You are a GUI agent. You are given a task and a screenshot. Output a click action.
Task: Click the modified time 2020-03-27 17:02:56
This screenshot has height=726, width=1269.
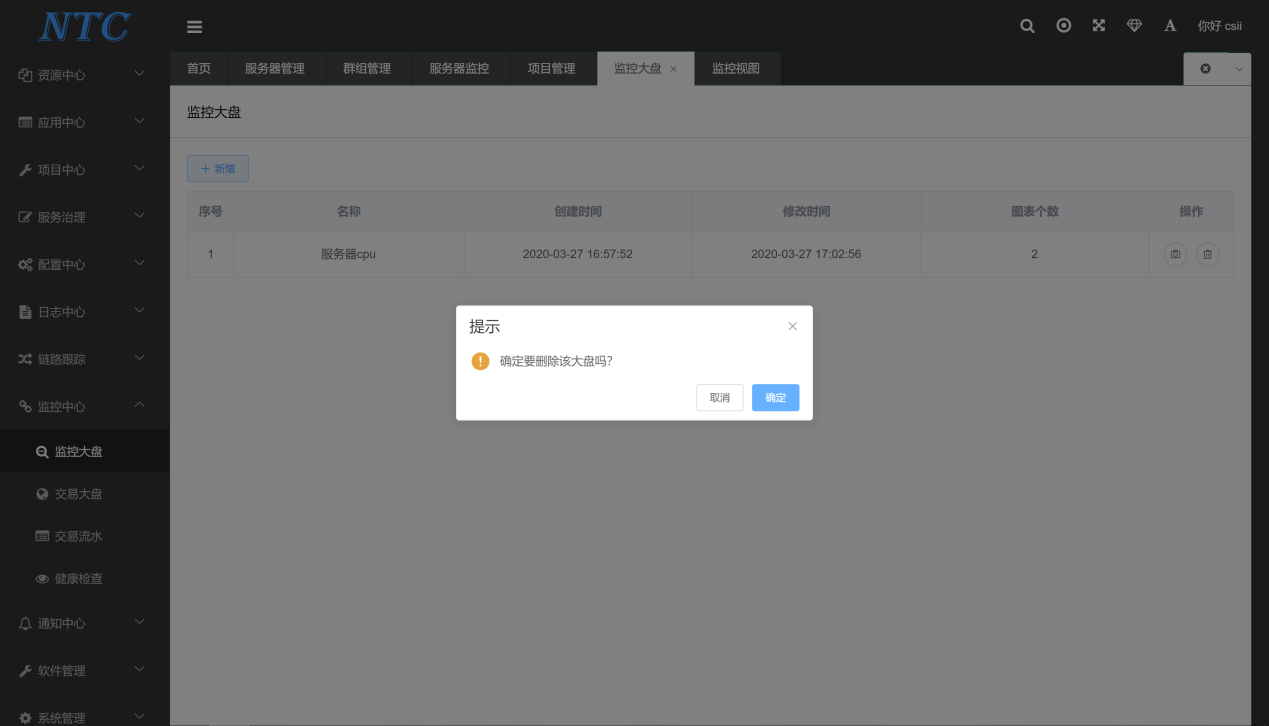[806, 254]
